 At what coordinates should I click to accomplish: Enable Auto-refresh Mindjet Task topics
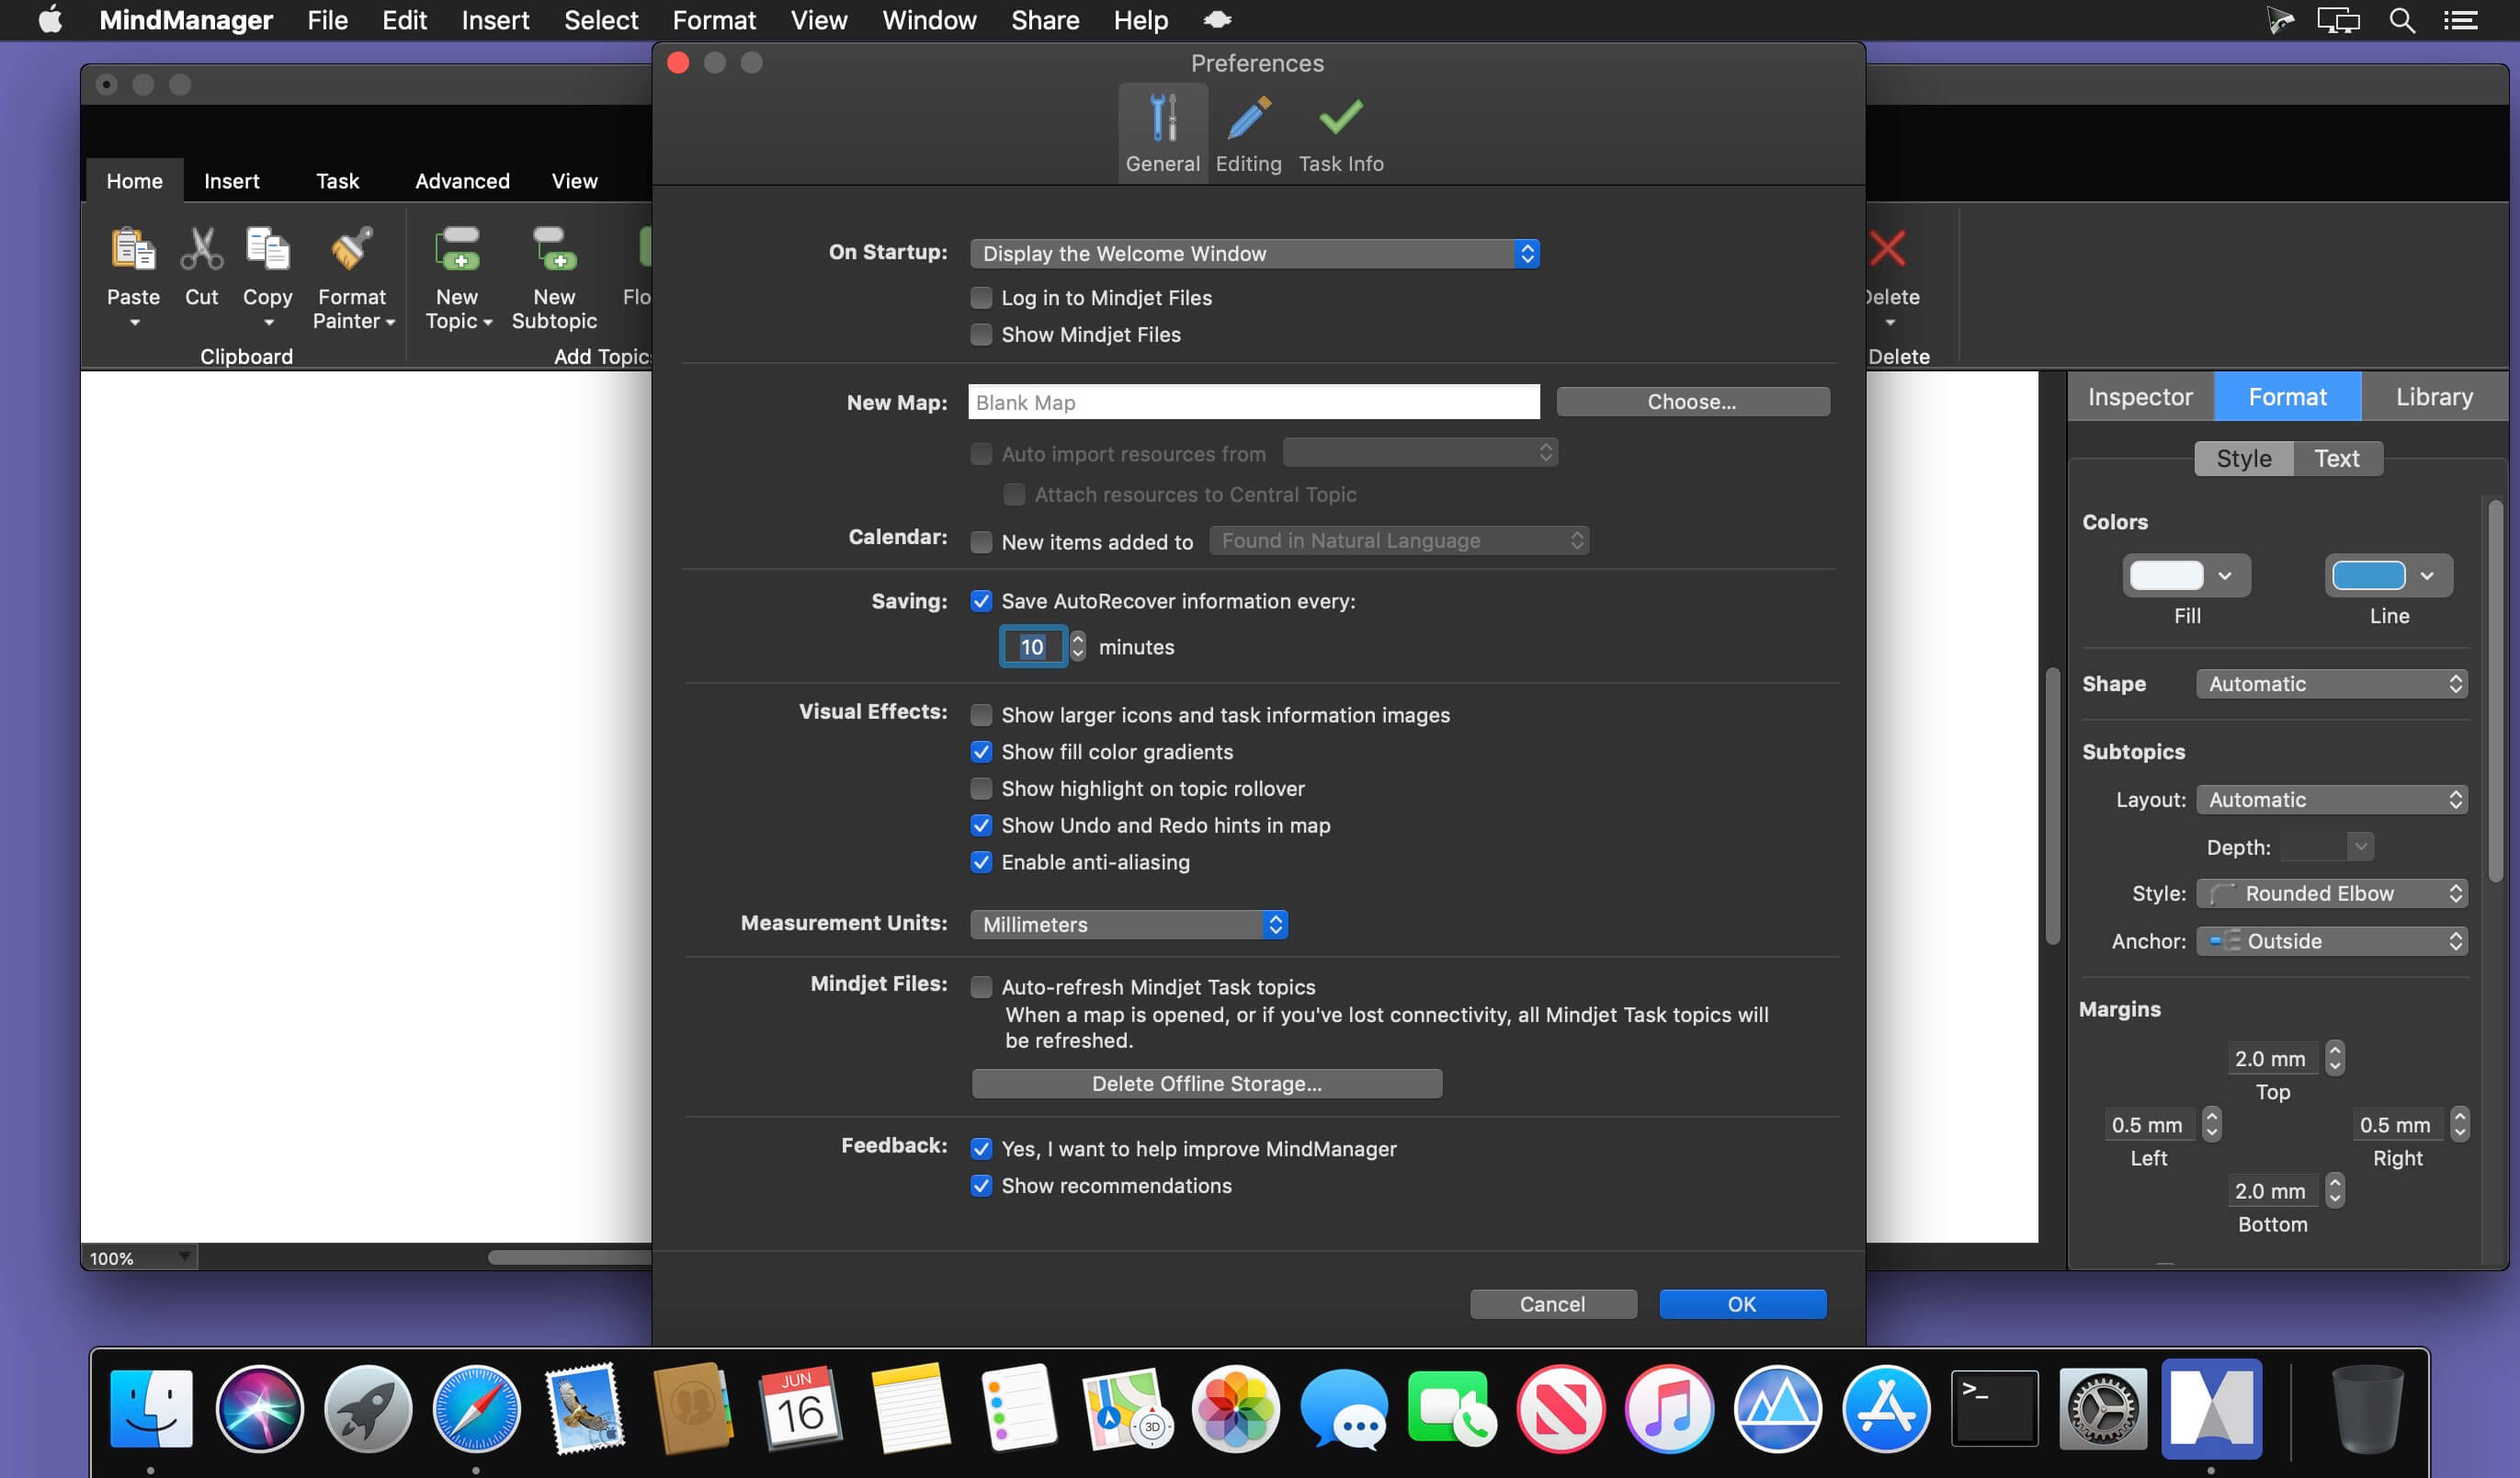pyautogui.click(x=981, y=986)
